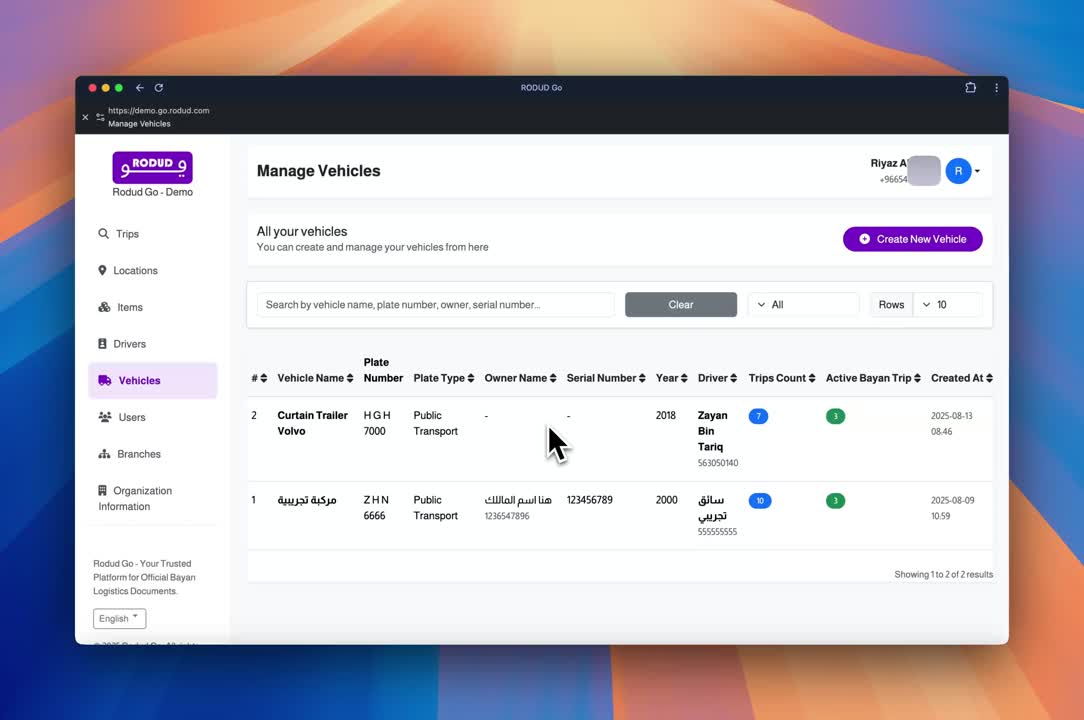Click driver name سائق تجريبي
The width and height of the screenshot is (1084, 720).
[x=712, y=508]
